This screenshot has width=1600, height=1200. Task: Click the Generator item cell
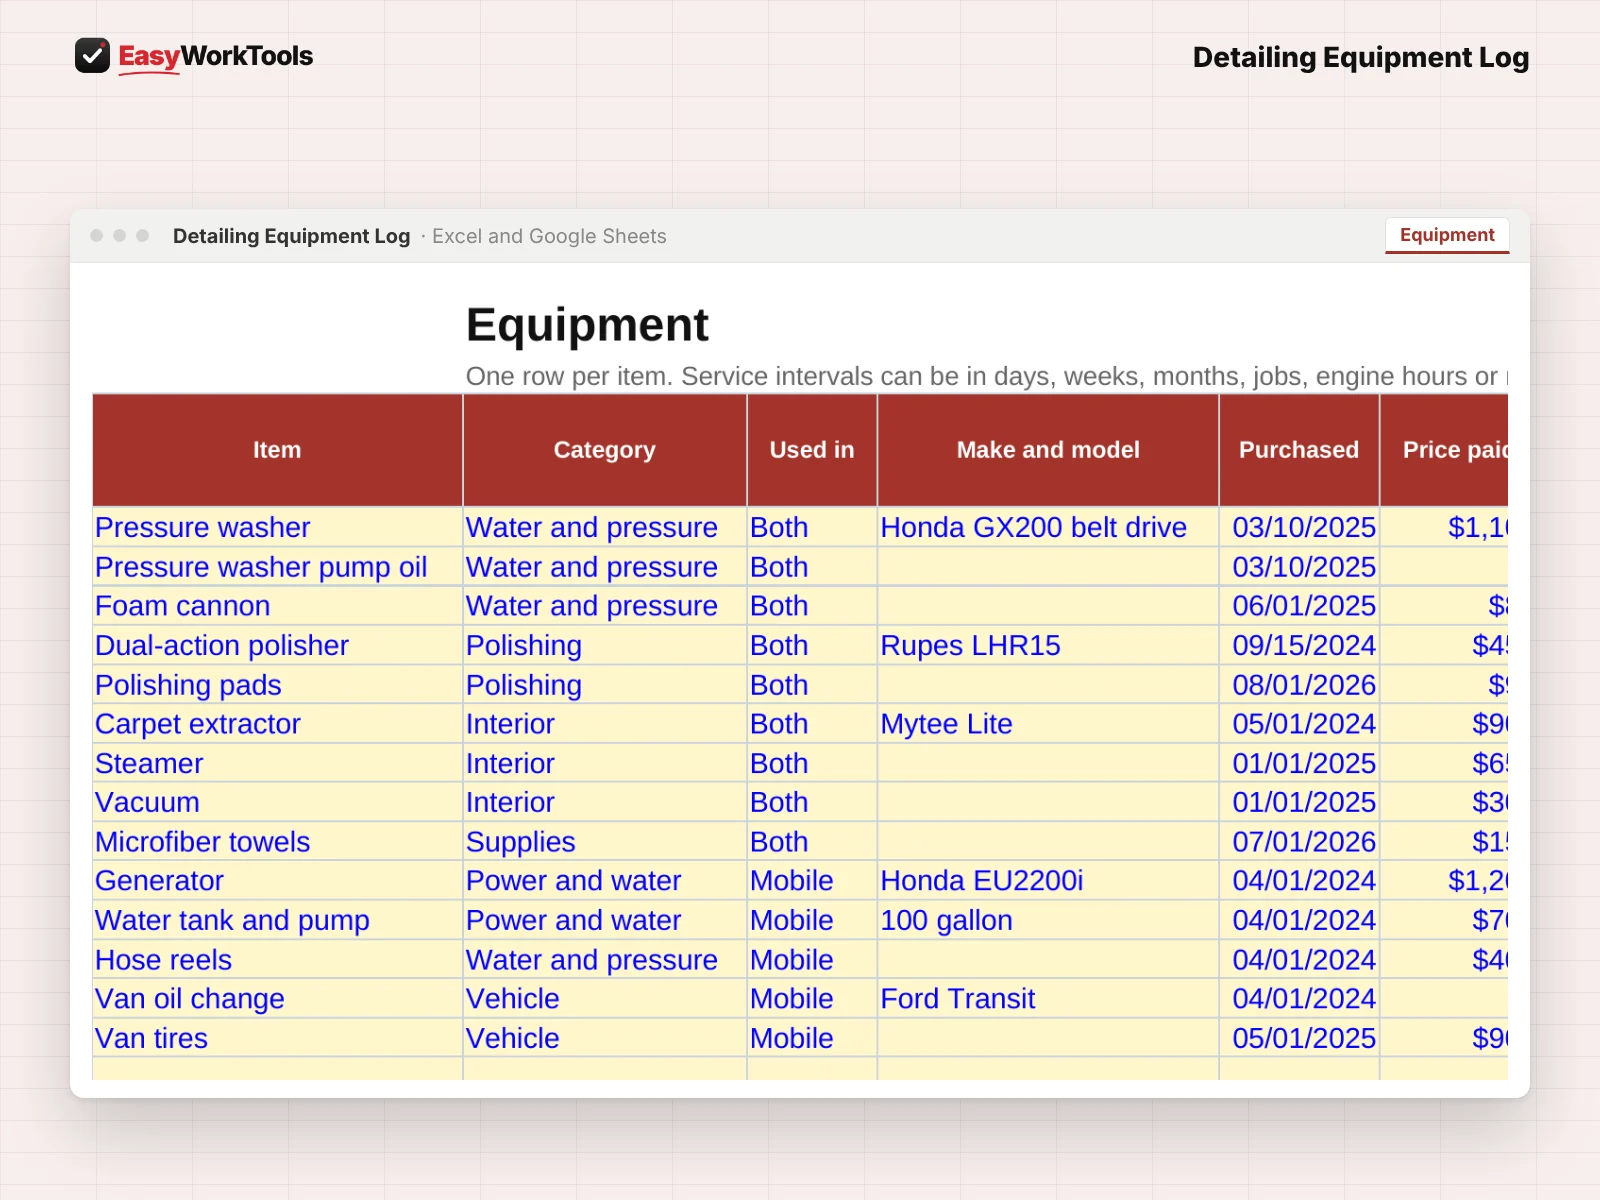tap(277, 881)
